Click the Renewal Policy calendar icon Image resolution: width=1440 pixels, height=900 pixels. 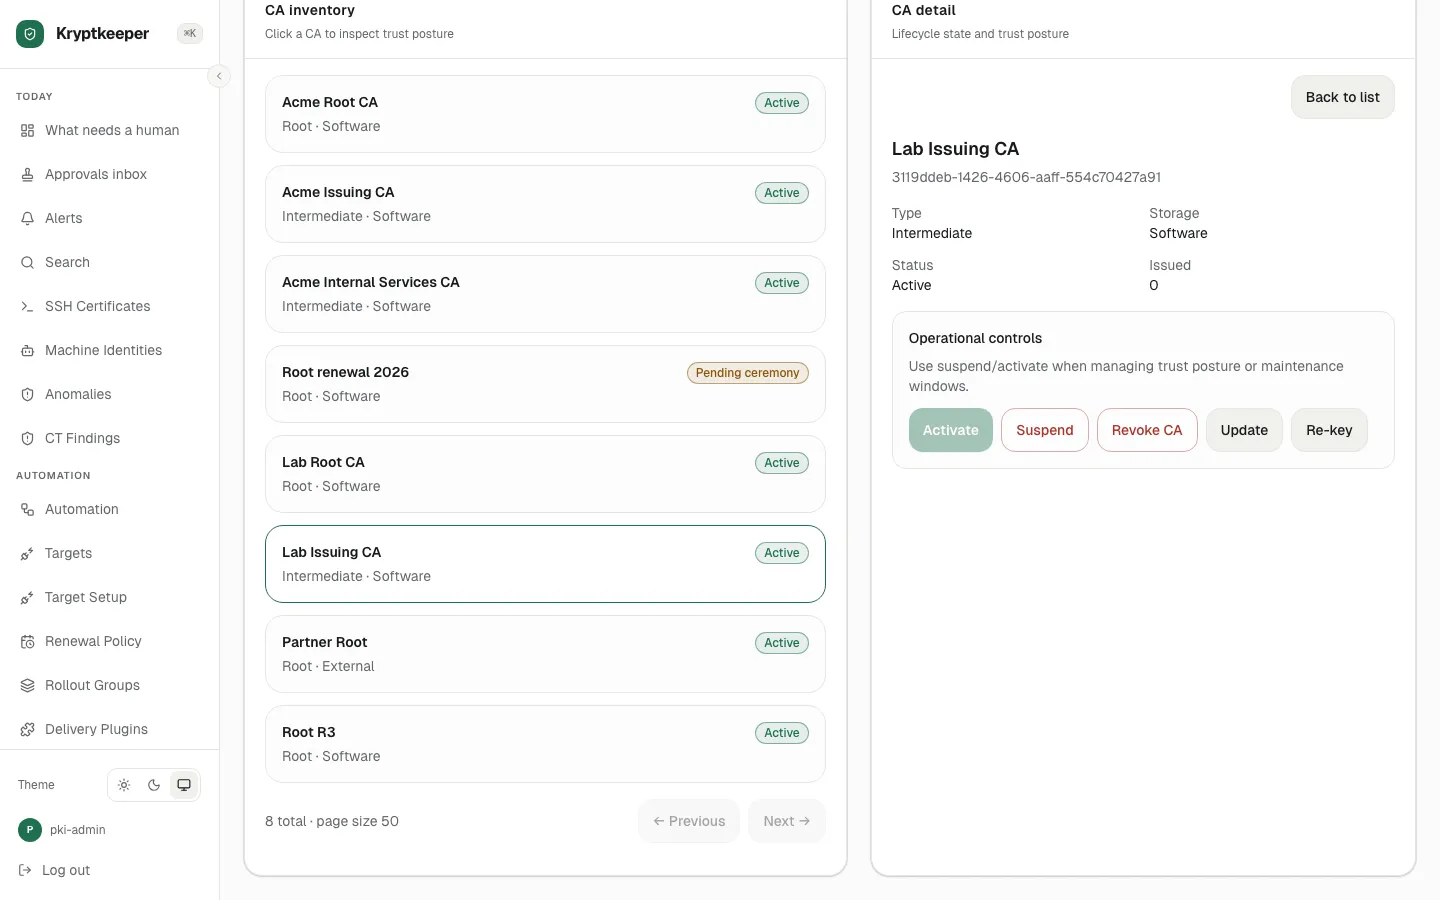27,642
